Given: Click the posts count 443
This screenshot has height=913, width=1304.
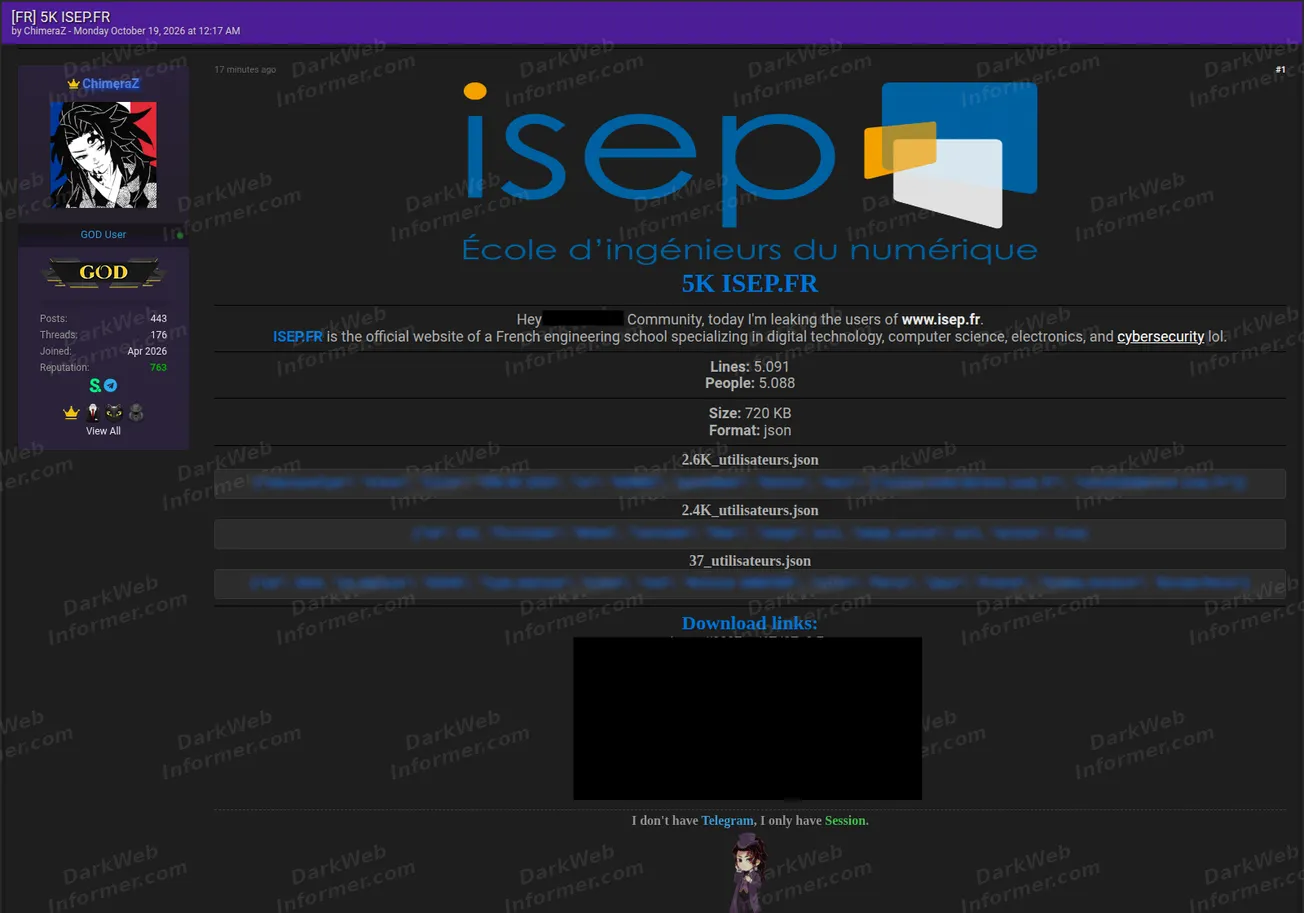Looking at the screenshot, I should tap(158, 319).
